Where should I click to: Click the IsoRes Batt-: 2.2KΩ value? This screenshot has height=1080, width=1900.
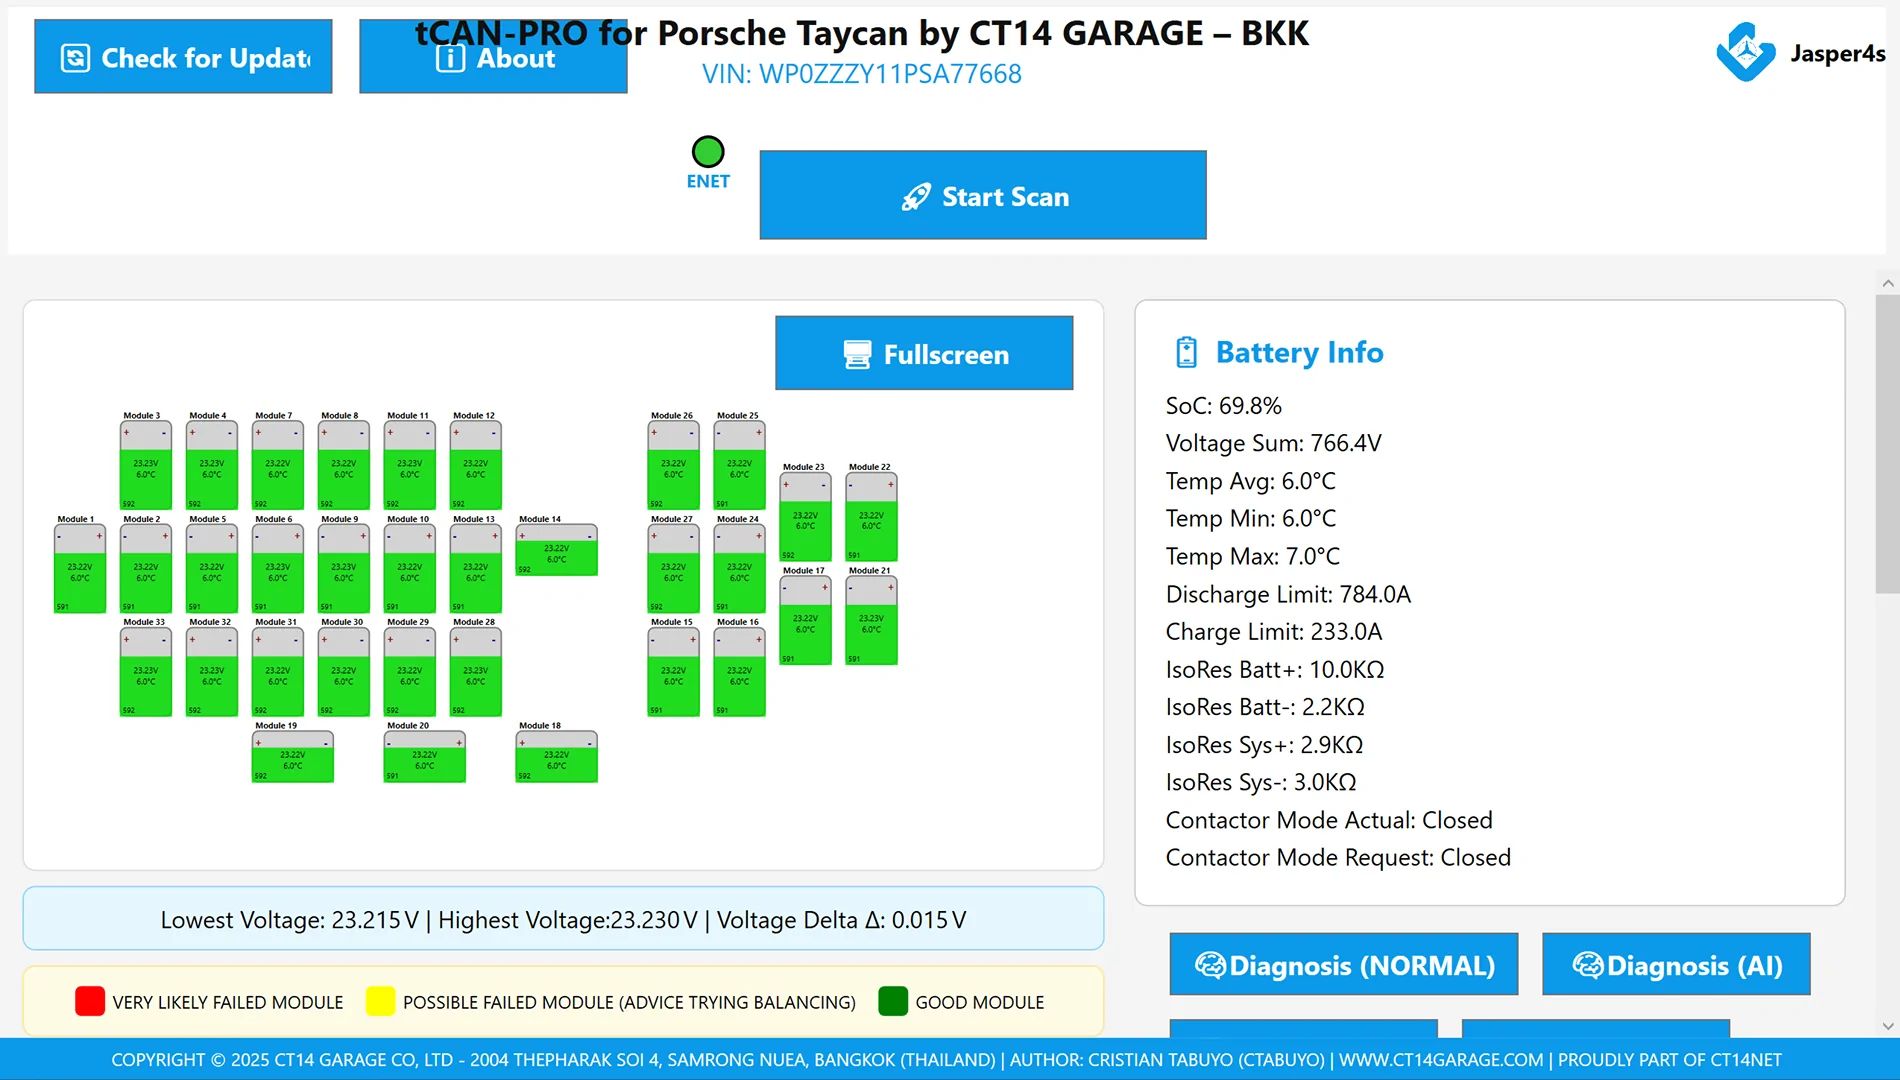1265,707
